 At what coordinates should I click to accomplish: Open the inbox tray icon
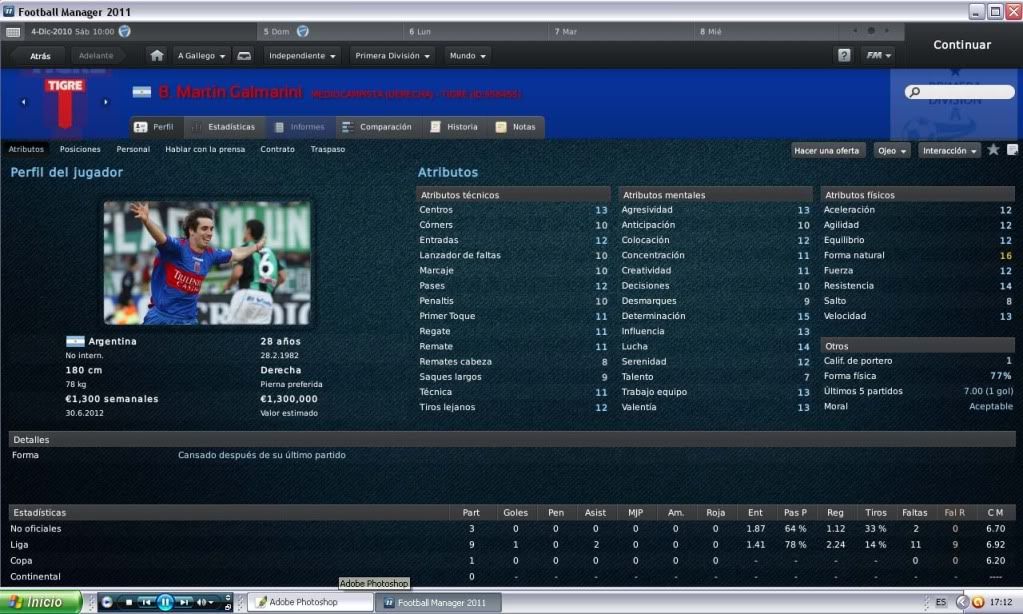point(244,56)
